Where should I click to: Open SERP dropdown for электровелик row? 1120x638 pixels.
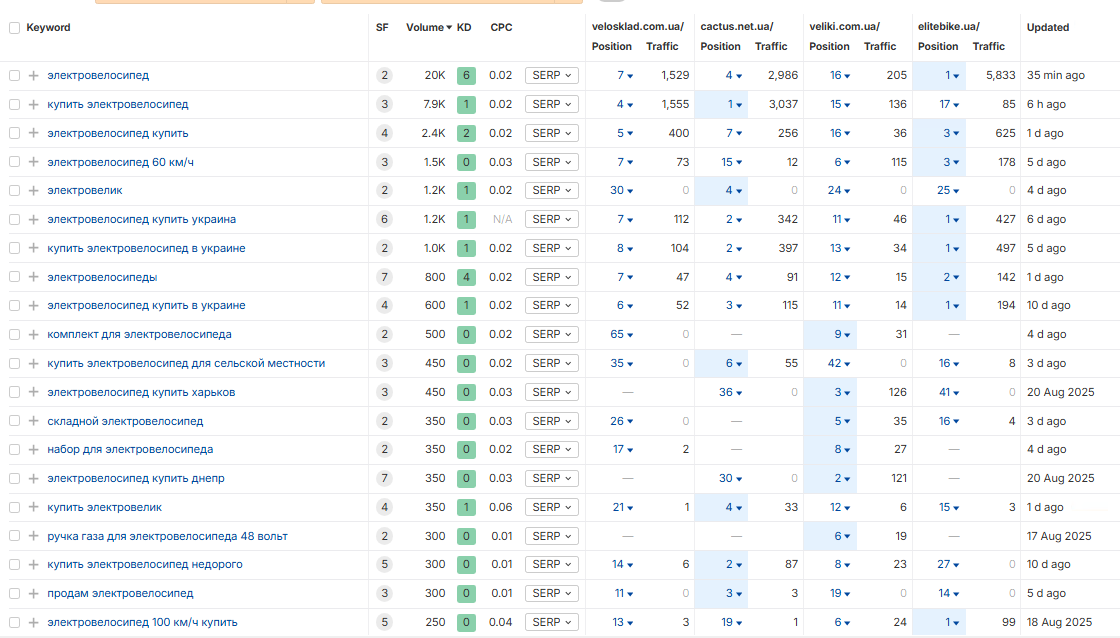(551, 191)
